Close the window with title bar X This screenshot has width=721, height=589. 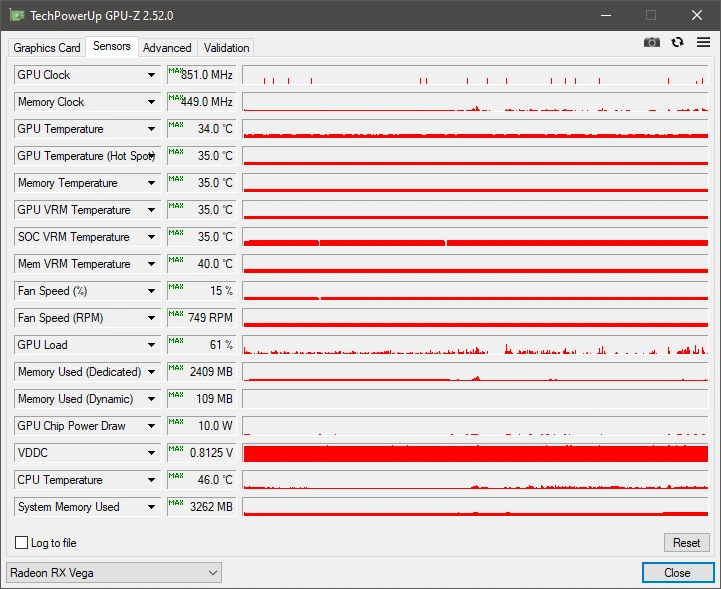[697, 15]
